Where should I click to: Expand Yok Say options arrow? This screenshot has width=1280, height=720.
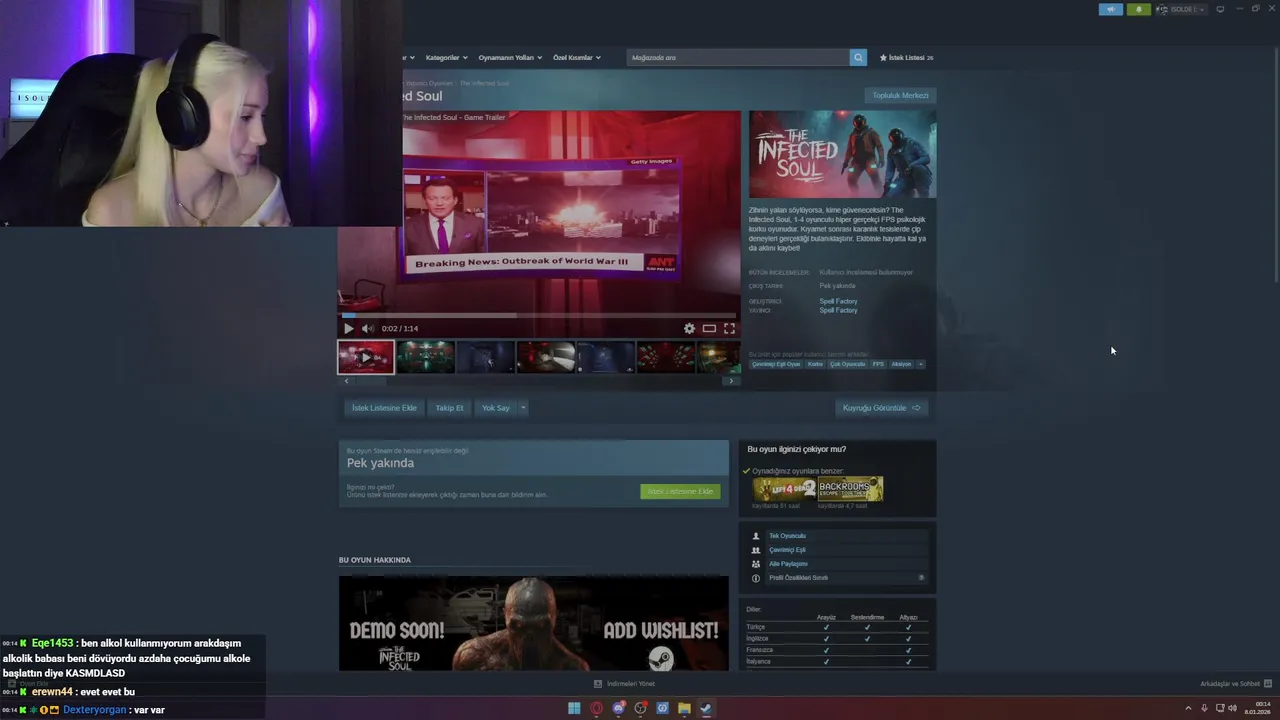pos(522,408)
